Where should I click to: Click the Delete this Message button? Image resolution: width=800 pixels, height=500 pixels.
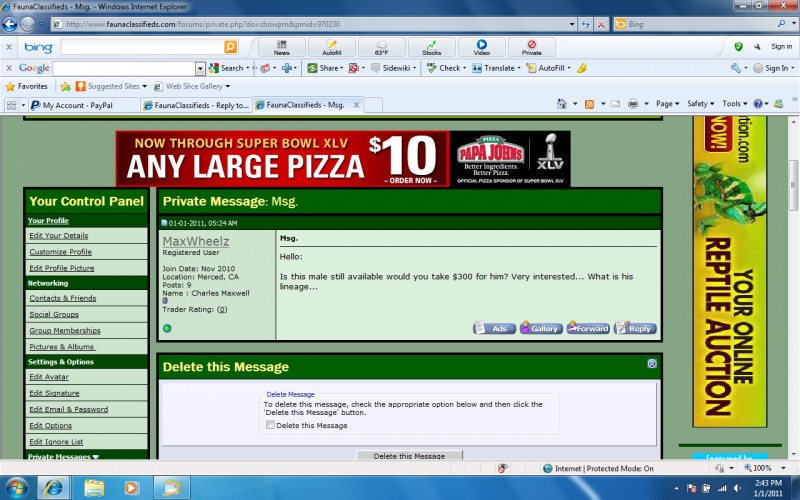[x=409, y=455]
